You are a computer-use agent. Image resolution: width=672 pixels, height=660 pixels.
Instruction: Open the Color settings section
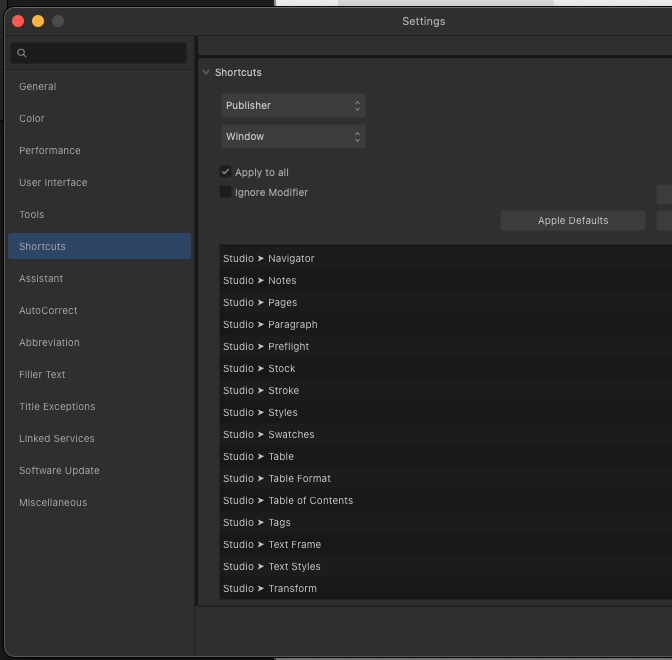pyautogui.click(x=32, y=119)
